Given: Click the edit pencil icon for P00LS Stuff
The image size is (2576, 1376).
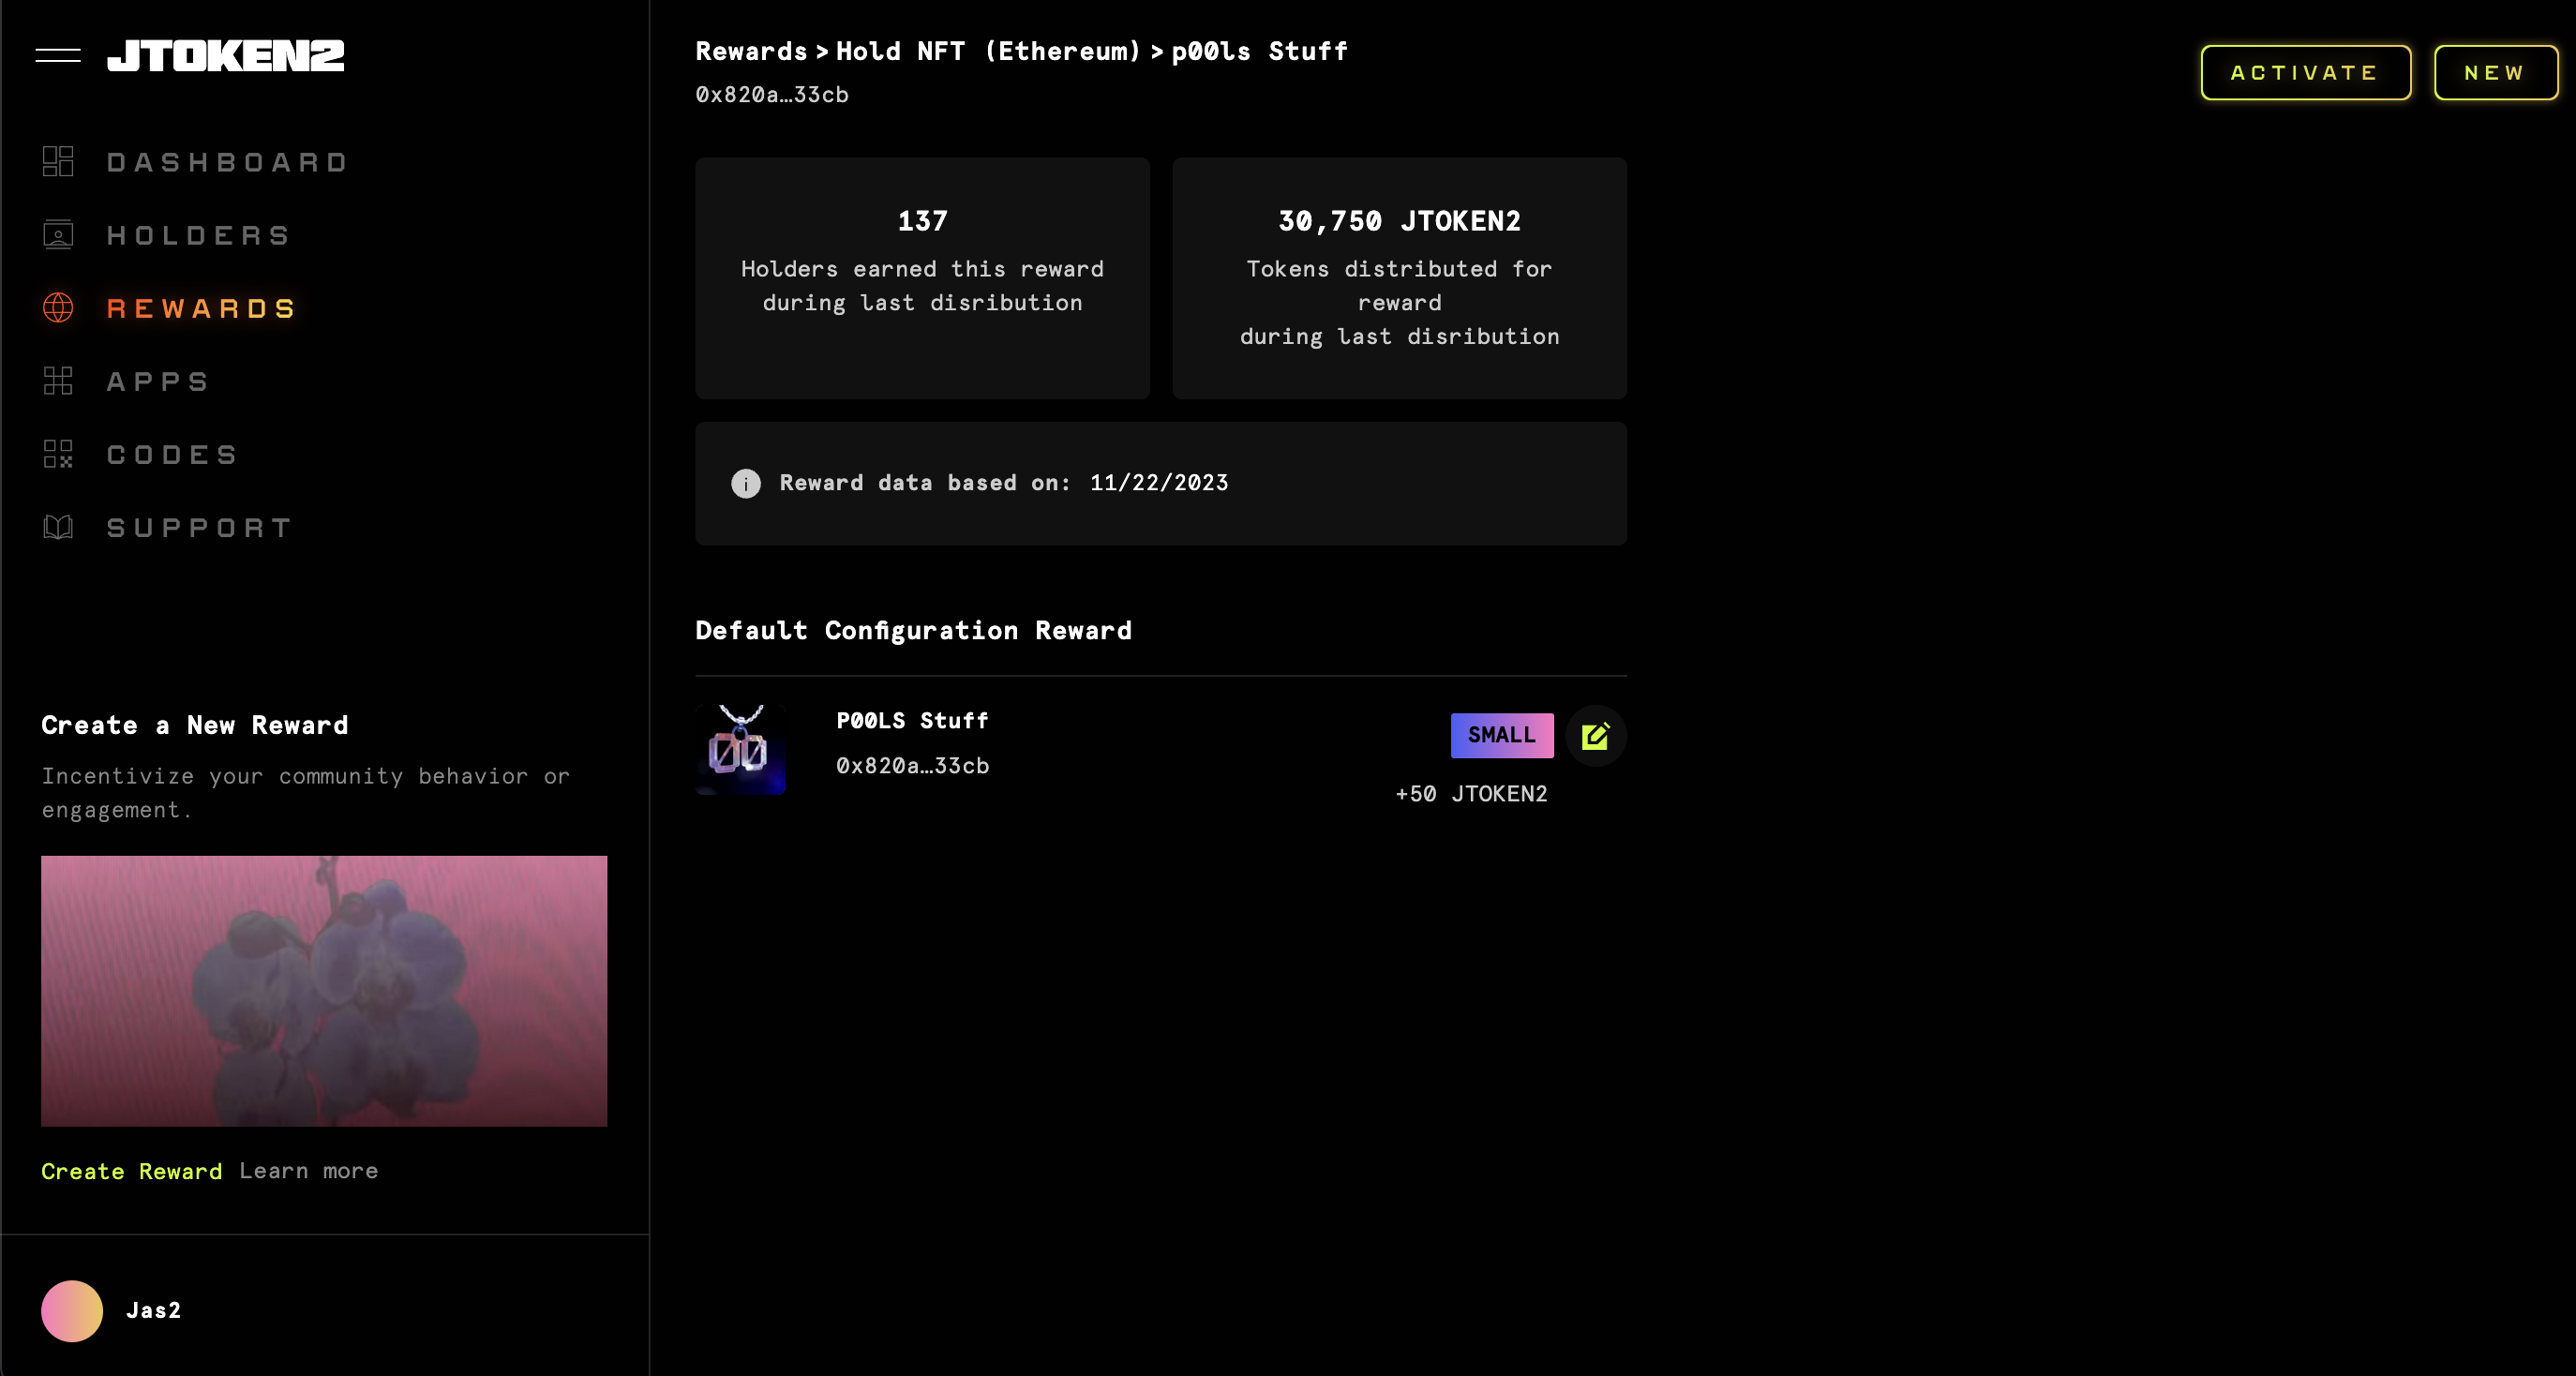Looking at the screenshot, I should tap(1595, 736).
